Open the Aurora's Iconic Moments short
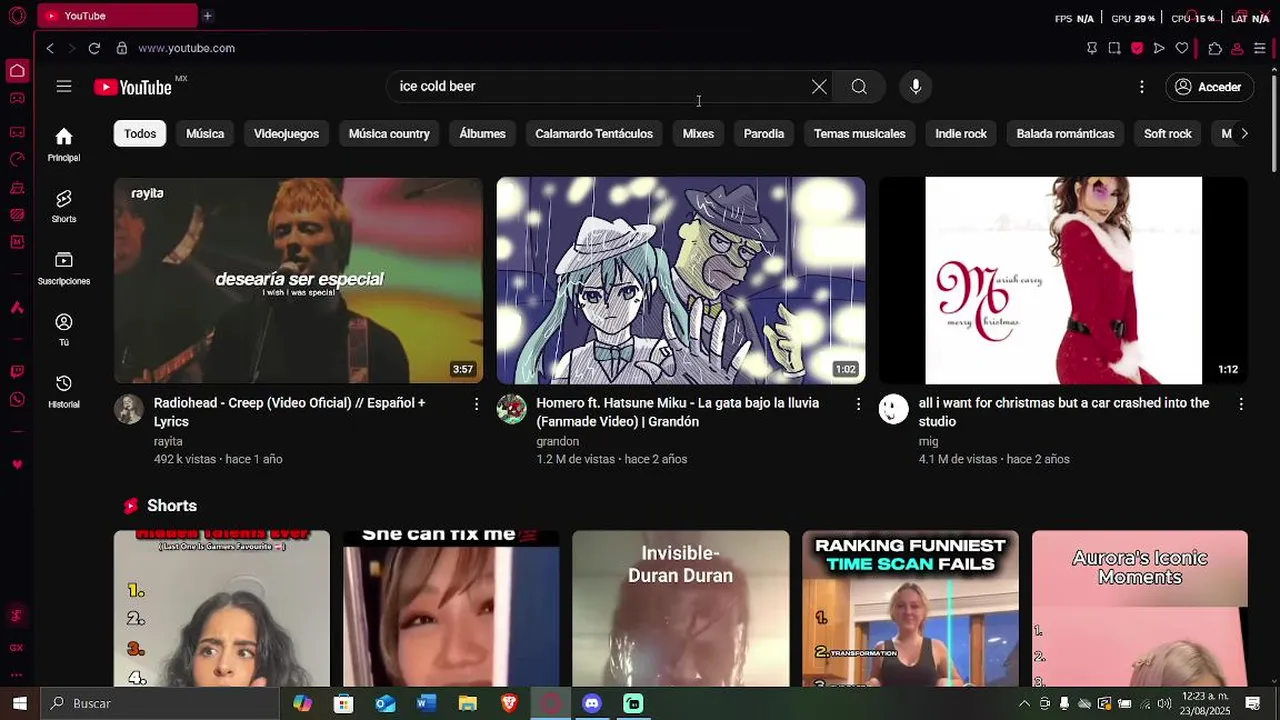The width and height of the screenshot is (1280, 720). (1140, 608)
